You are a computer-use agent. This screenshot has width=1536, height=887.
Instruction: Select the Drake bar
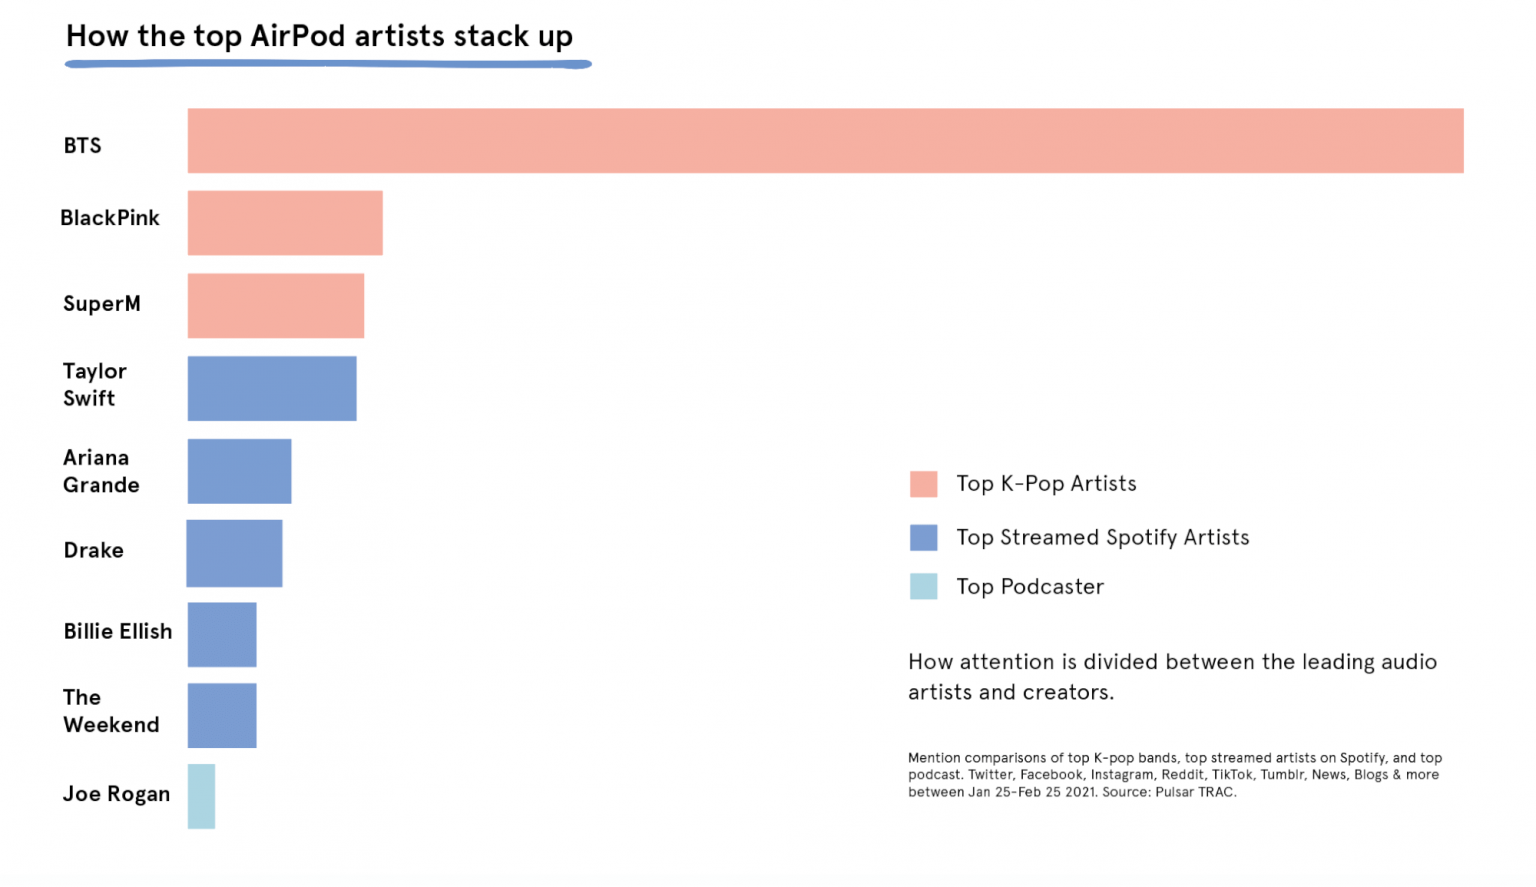235,553
